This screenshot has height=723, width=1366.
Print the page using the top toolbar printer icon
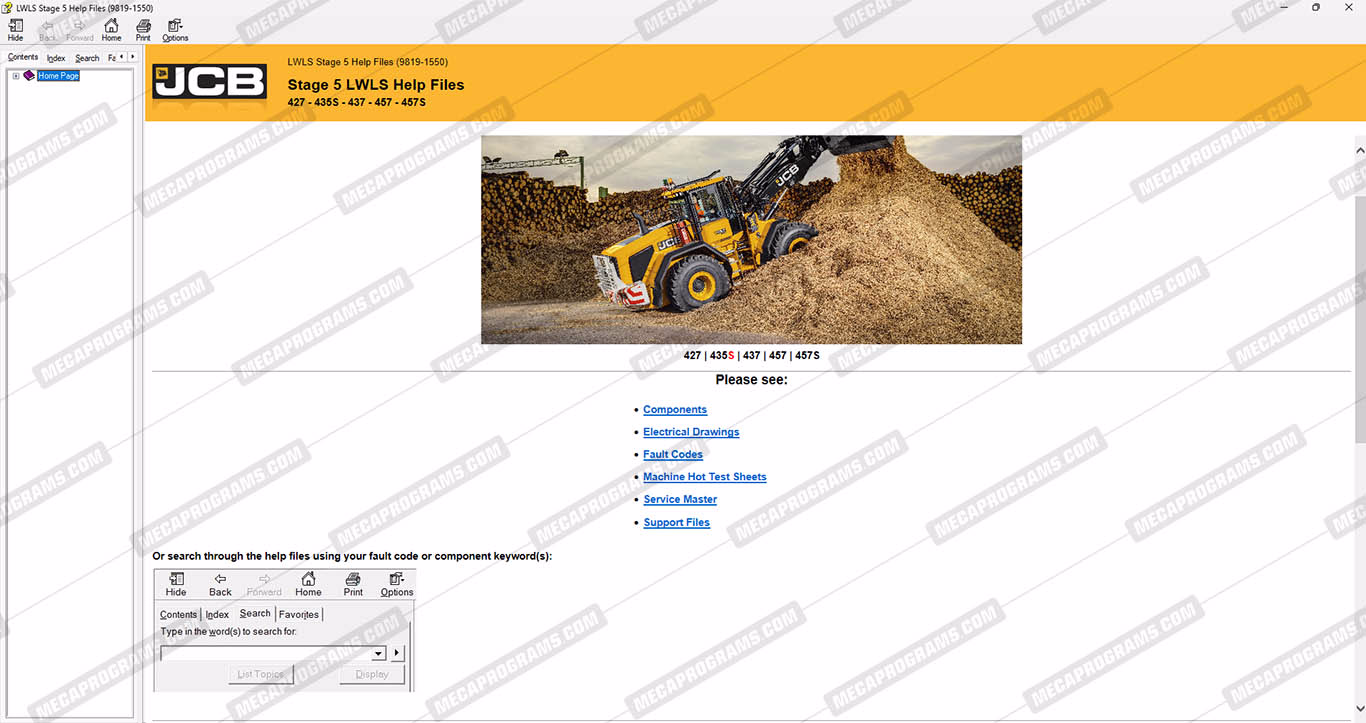143,29
